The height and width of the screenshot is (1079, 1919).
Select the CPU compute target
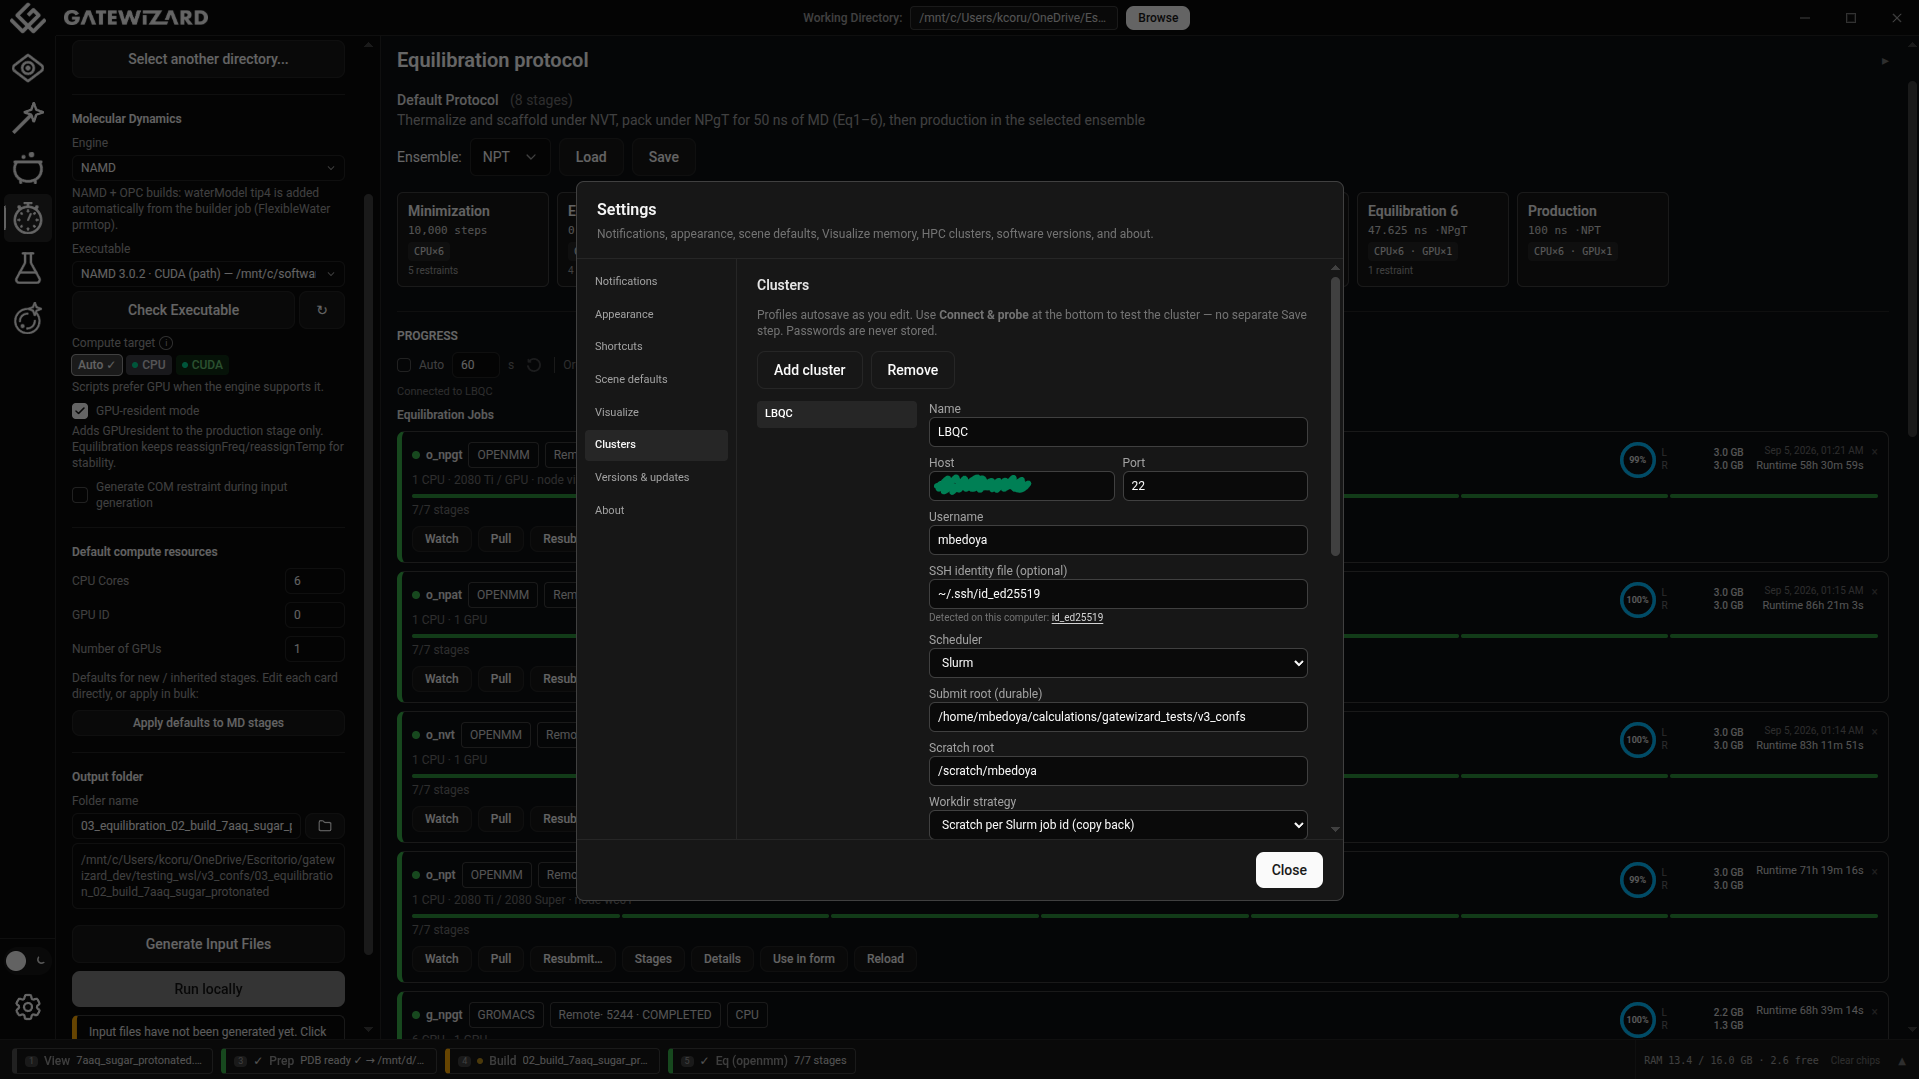(149, 365)
